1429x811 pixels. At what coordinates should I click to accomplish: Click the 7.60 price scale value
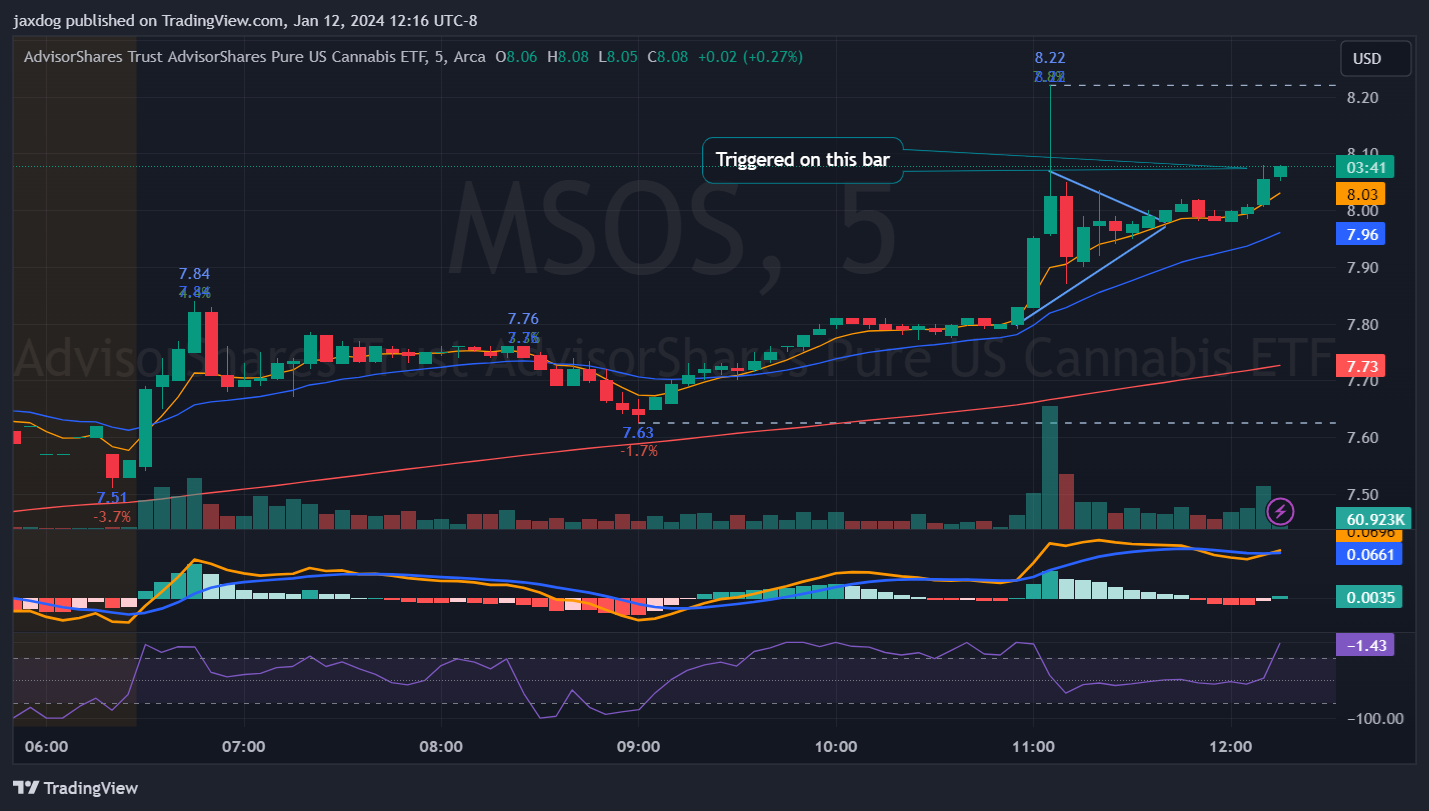1363,438
